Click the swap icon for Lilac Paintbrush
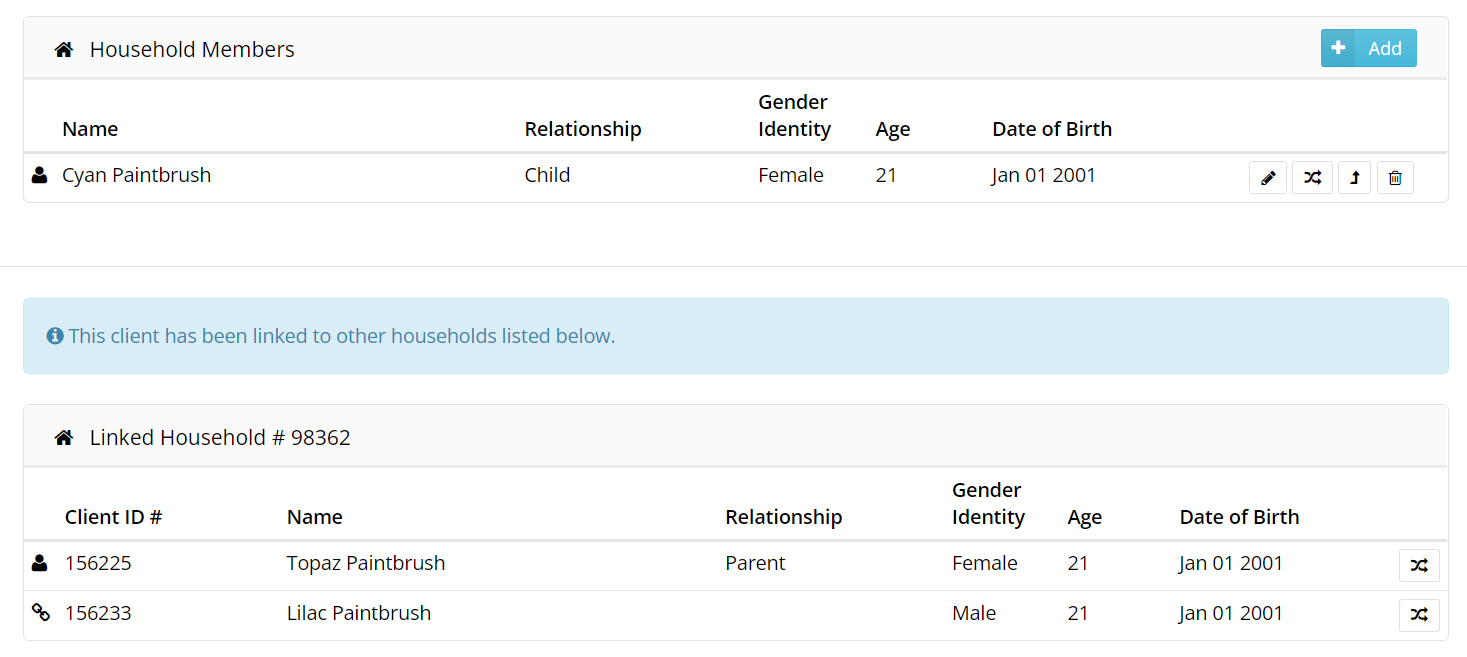Screen dimensions: 1467x657 tap(1419, 615)
